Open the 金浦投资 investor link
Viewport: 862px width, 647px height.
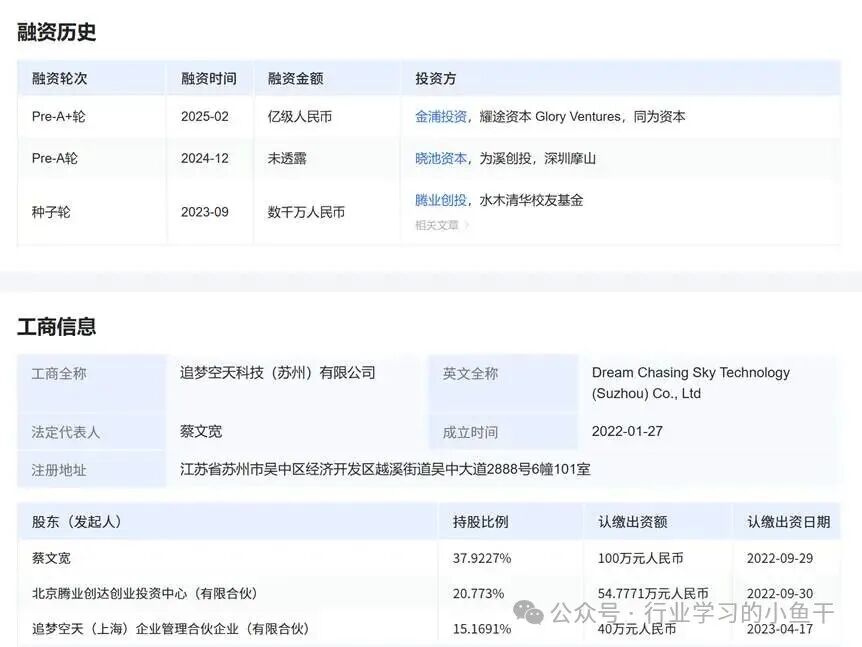coord(441,117)
